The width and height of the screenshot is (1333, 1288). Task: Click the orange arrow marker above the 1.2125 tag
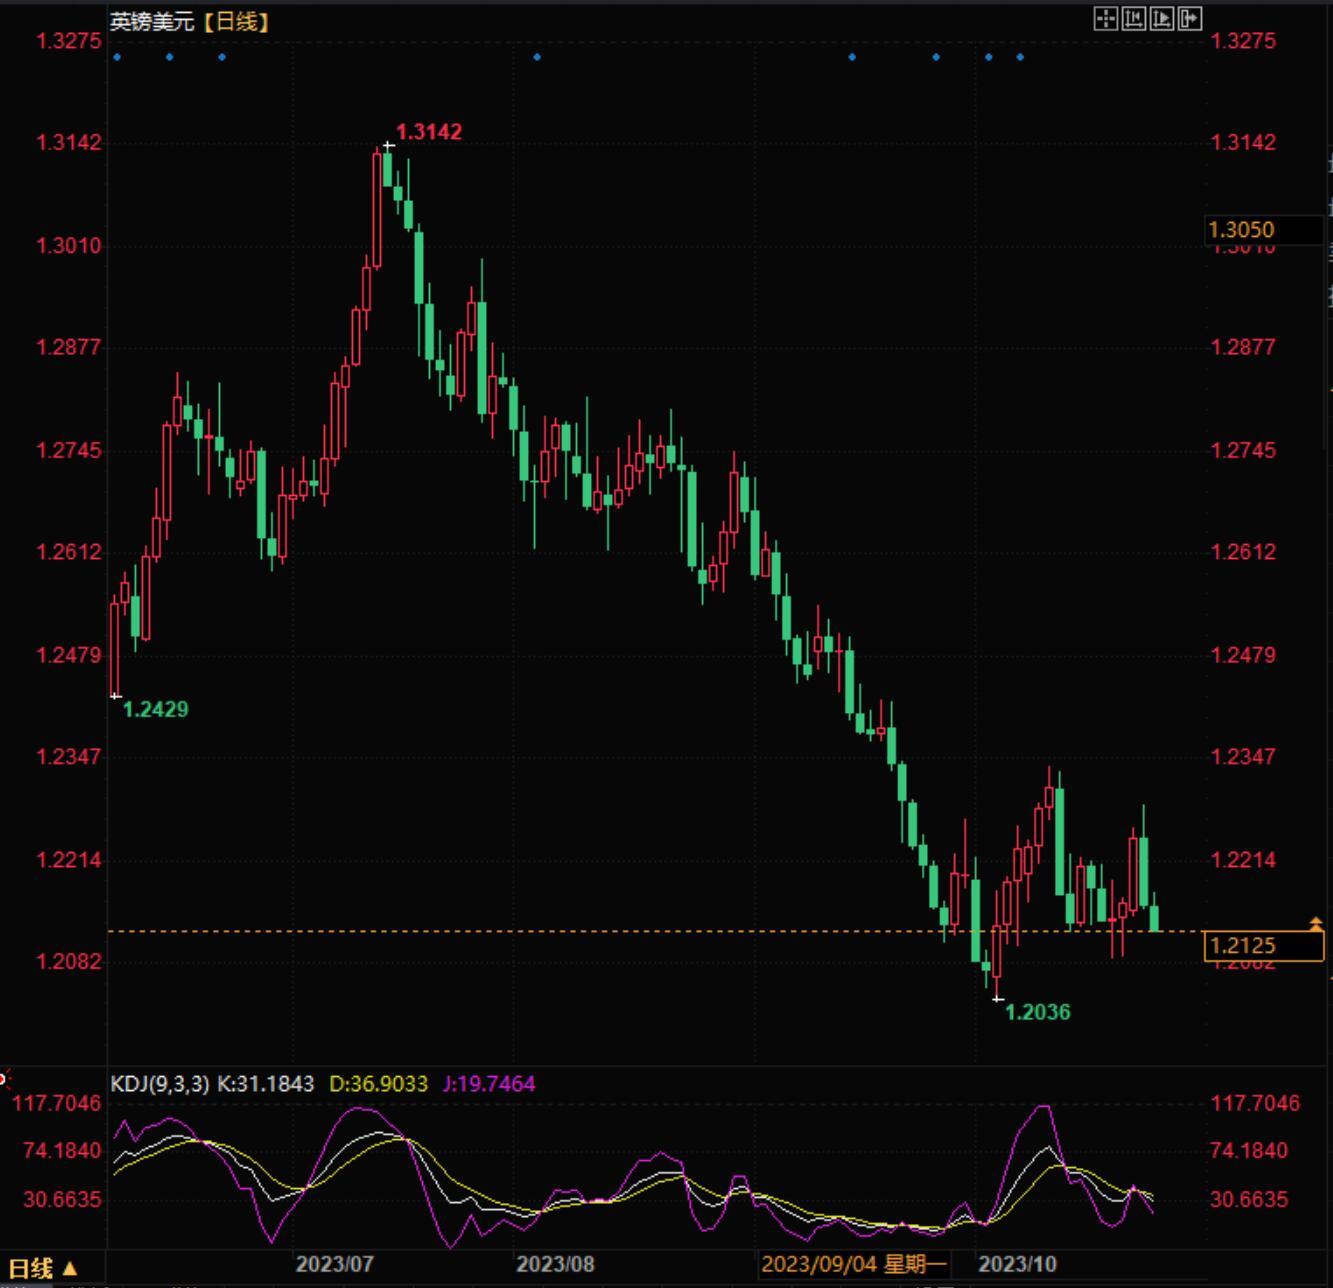tap(1315, 923)
